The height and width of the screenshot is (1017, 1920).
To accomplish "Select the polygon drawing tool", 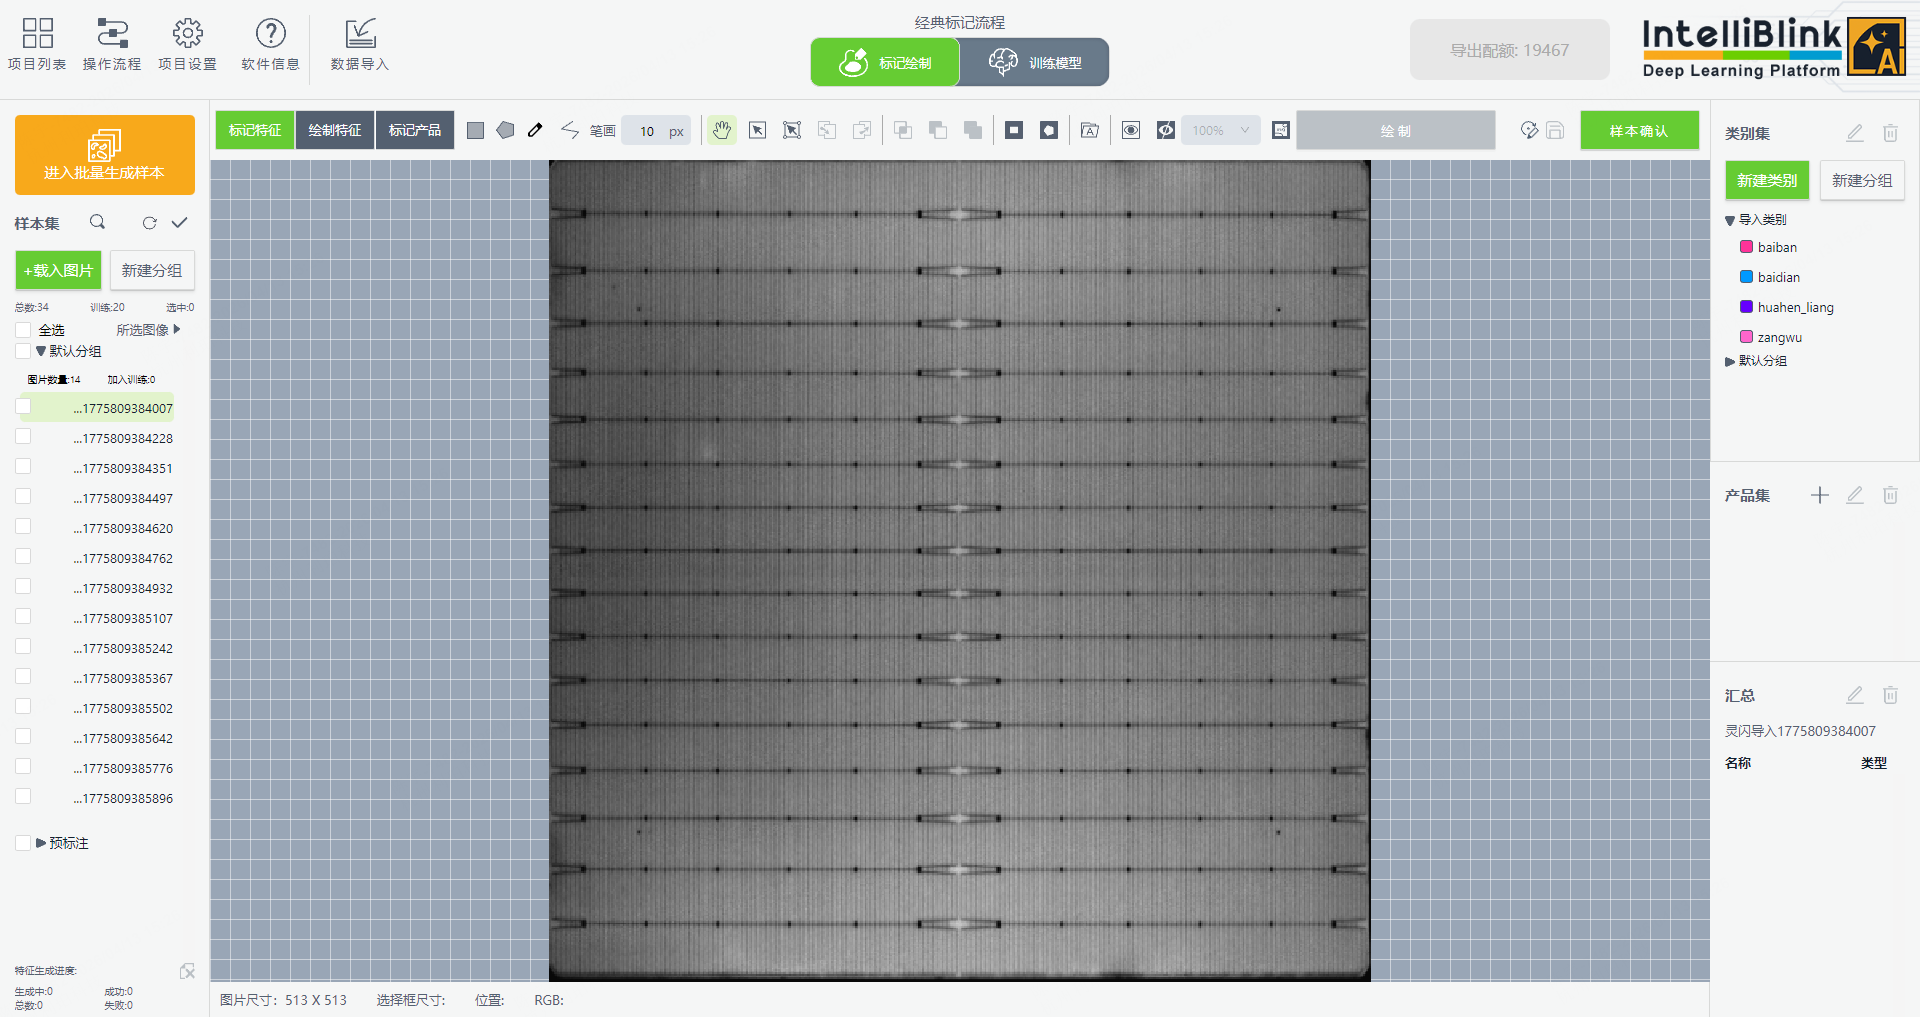I will pyautogui.click(x=505, y=131).
